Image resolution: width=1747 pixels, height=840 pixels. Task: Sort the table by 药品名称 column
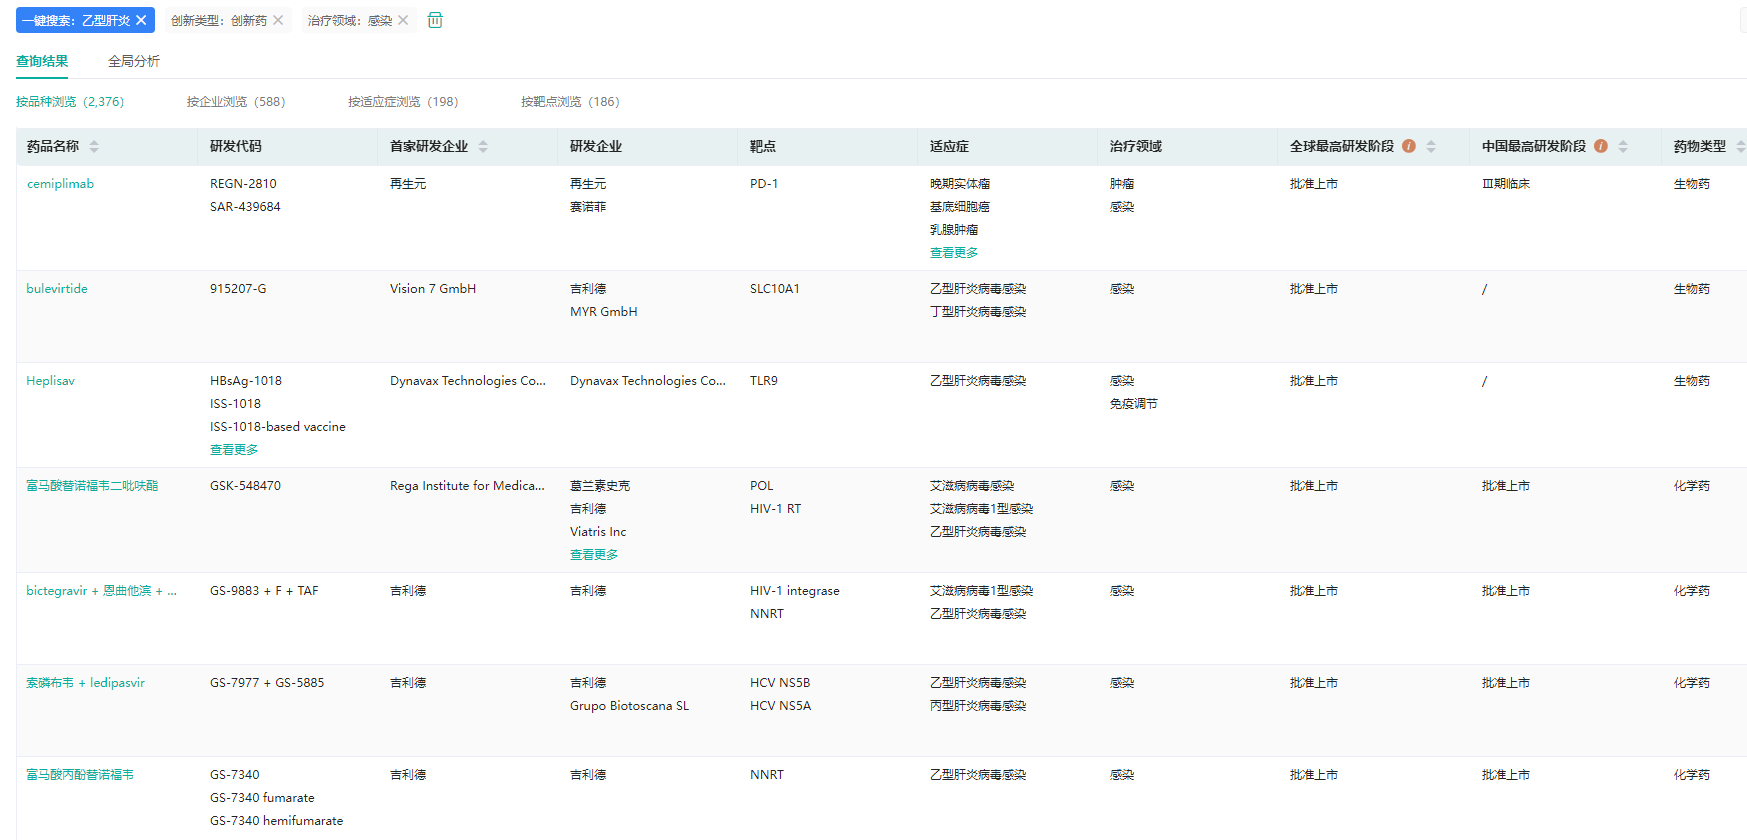(x=94, y=146)
